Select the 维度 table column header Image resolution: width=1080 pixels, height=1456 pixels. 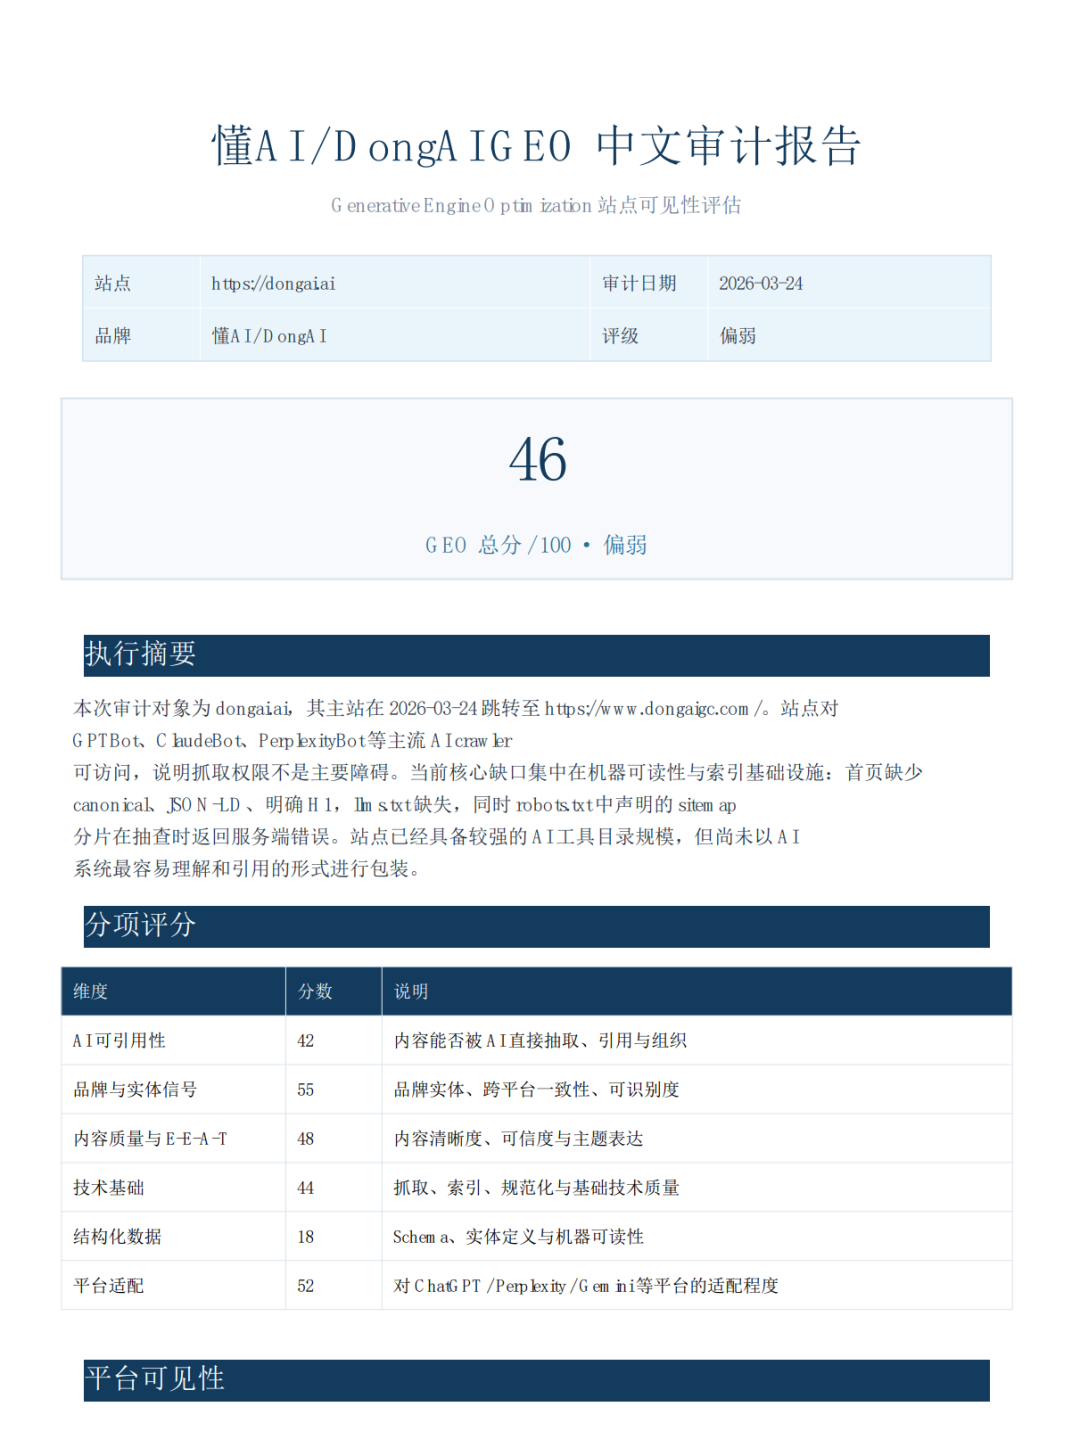point(90,991)
